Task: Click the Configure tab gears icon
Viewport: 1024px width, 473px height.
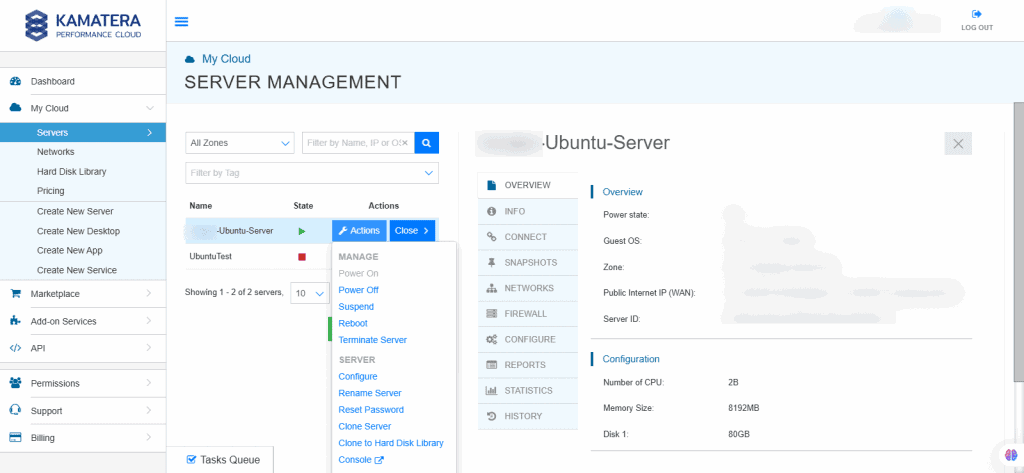Action: [492, 340]
